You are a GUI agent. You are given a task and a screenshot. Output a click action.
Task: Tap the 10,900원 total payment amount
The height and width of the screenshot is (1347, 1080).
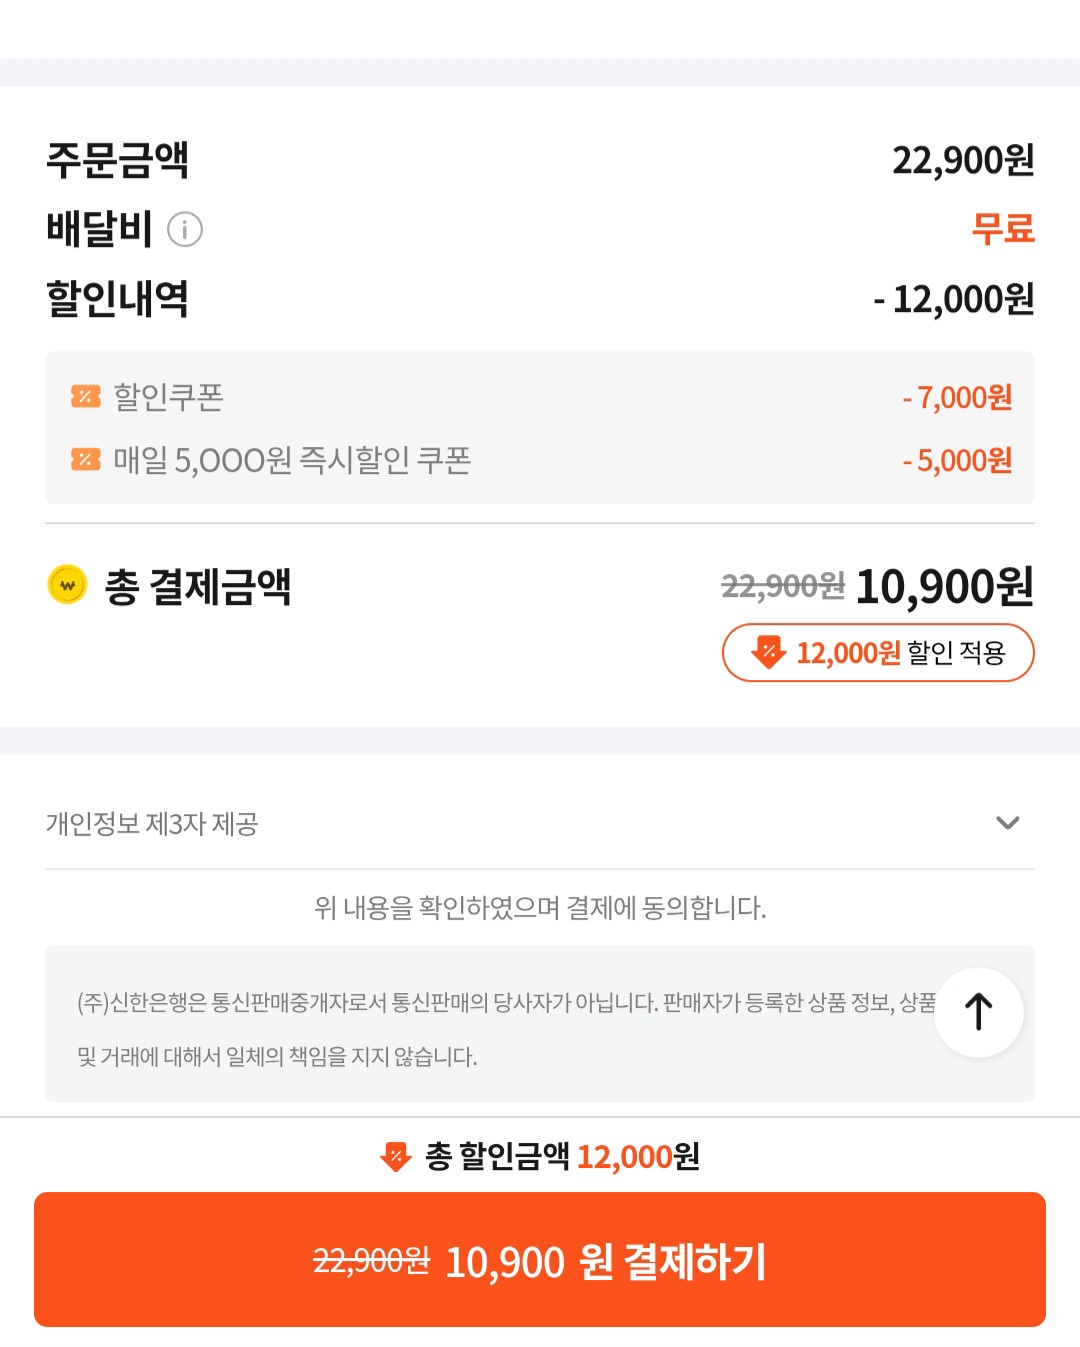pyautogui.click(x=944, y=586)
